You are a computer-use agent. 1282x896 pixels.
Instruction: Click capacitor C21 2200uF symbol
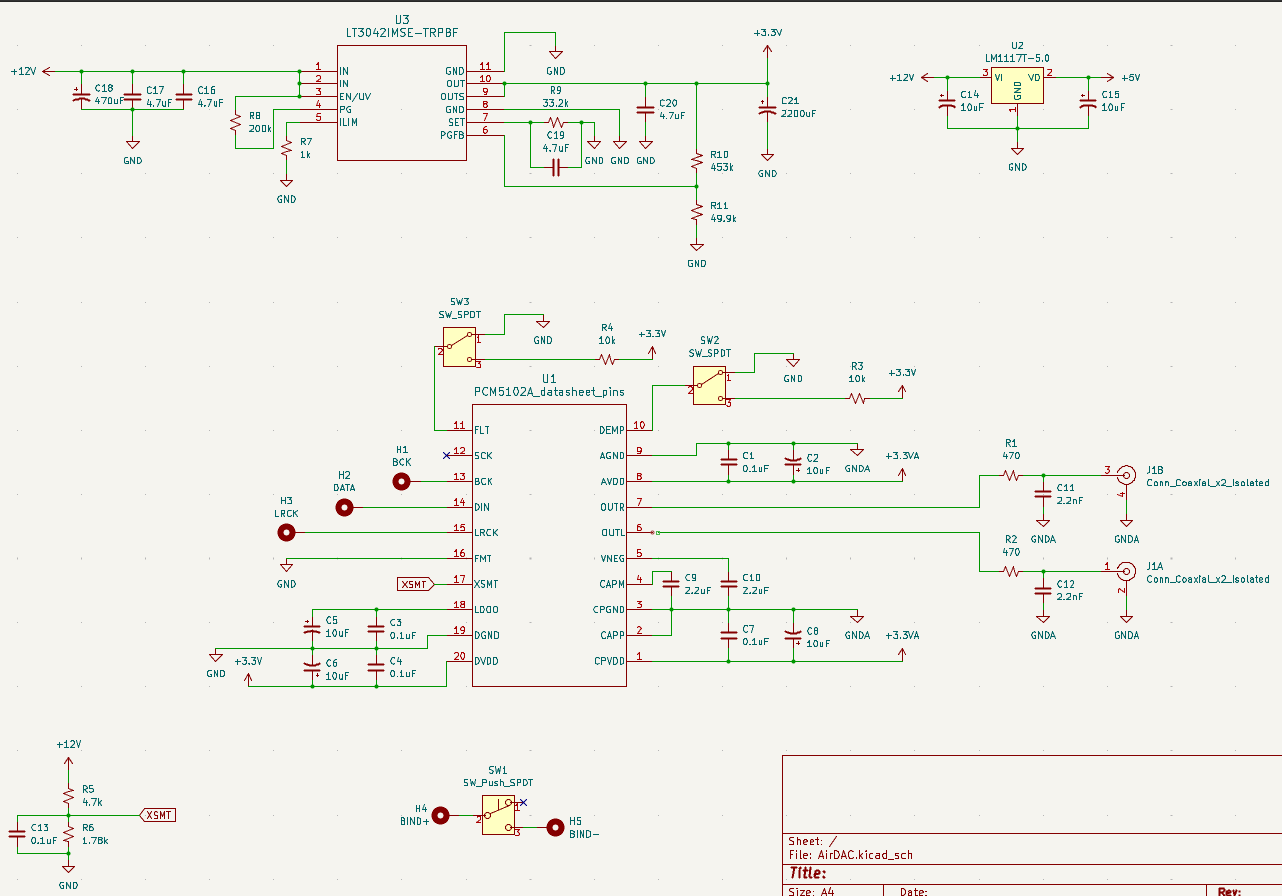(x=767, y=109)
